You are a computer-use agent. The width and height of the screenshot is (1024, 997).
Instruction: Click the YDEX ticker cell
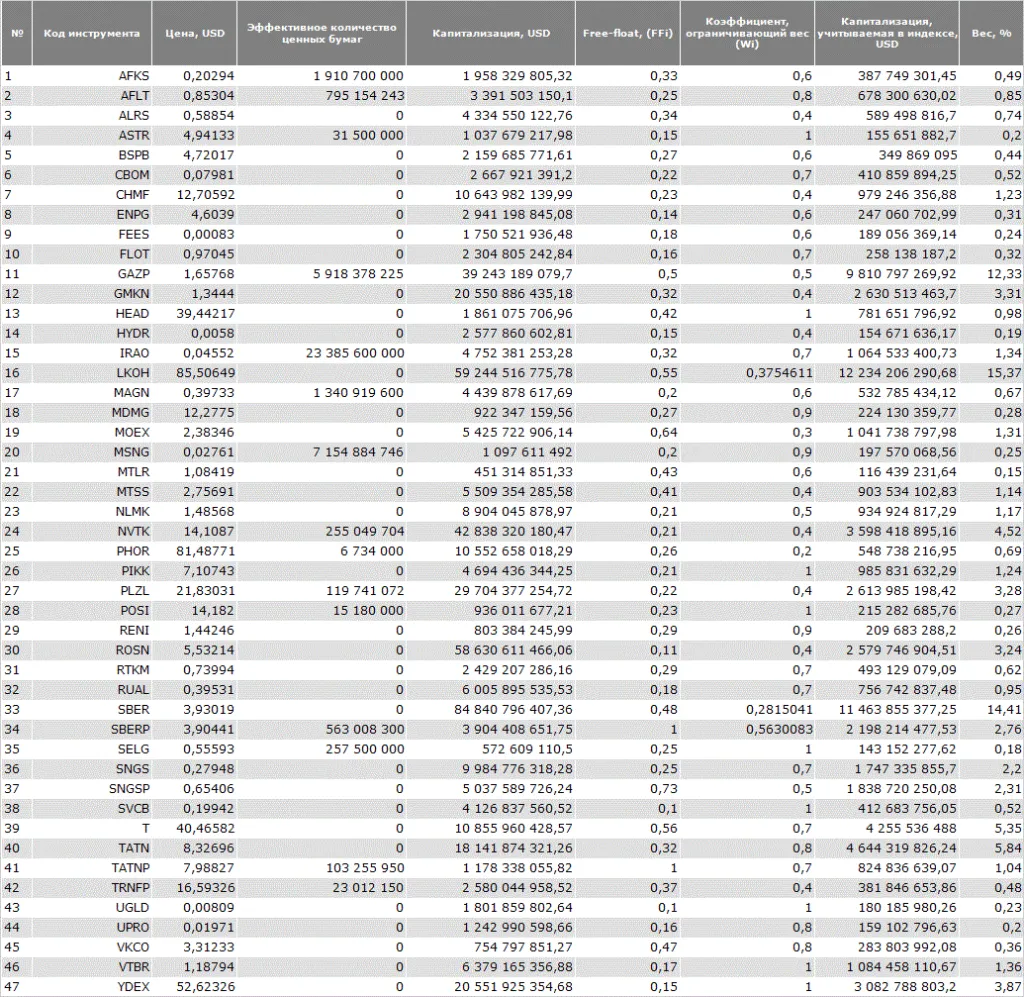[133, 986]
